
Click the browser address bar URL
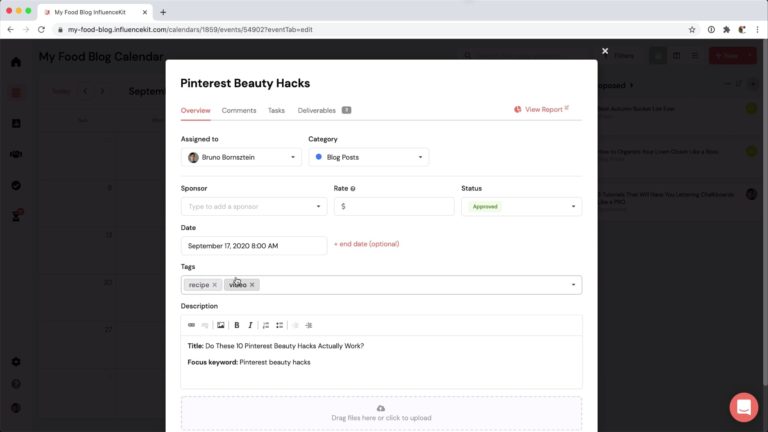point(190,29)
